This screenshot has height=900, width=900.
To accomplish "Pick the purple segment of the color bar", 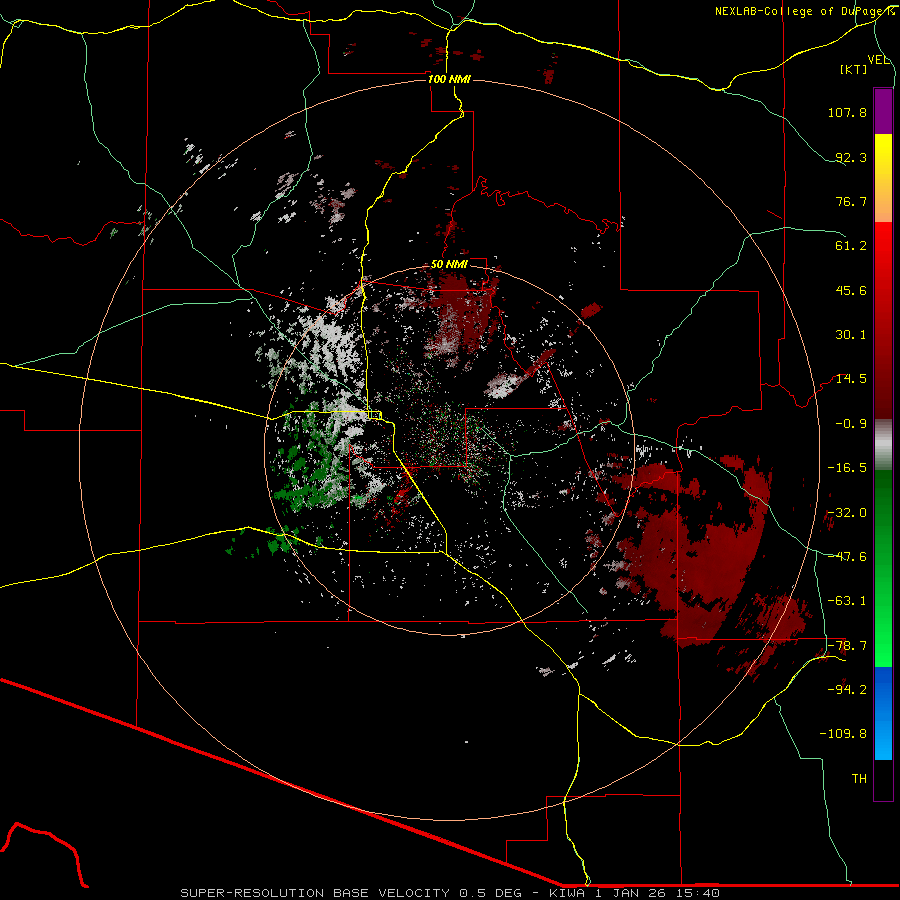I will 883,111.
